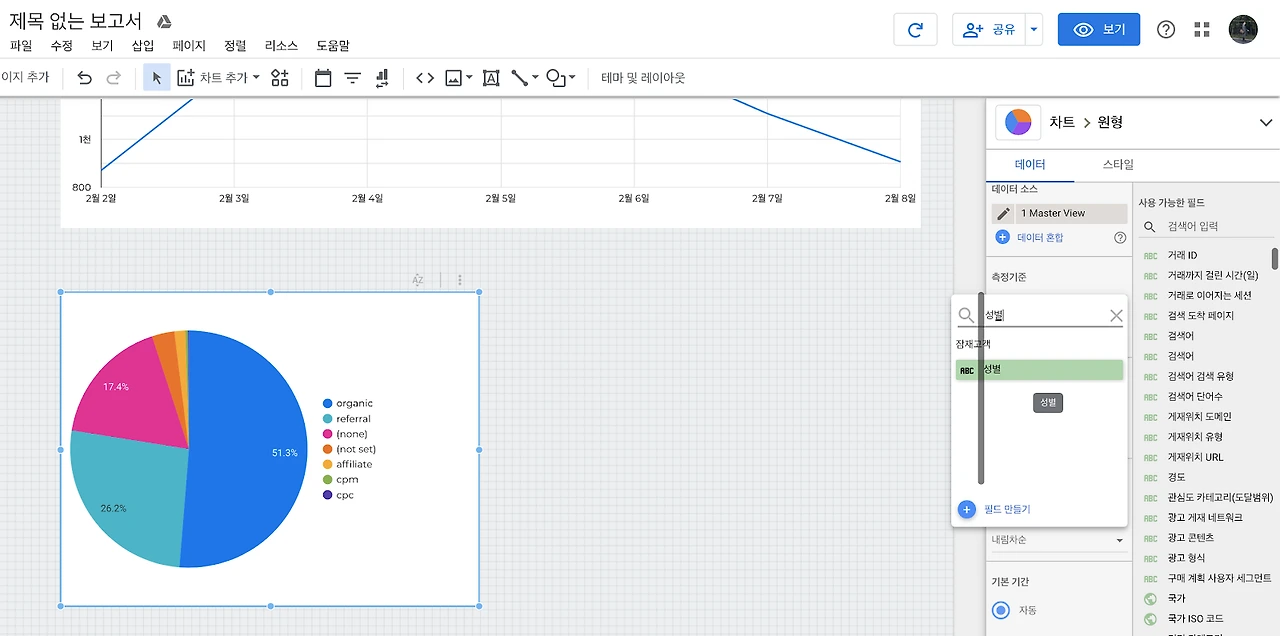Insert a filter control icon

(353, 78)
